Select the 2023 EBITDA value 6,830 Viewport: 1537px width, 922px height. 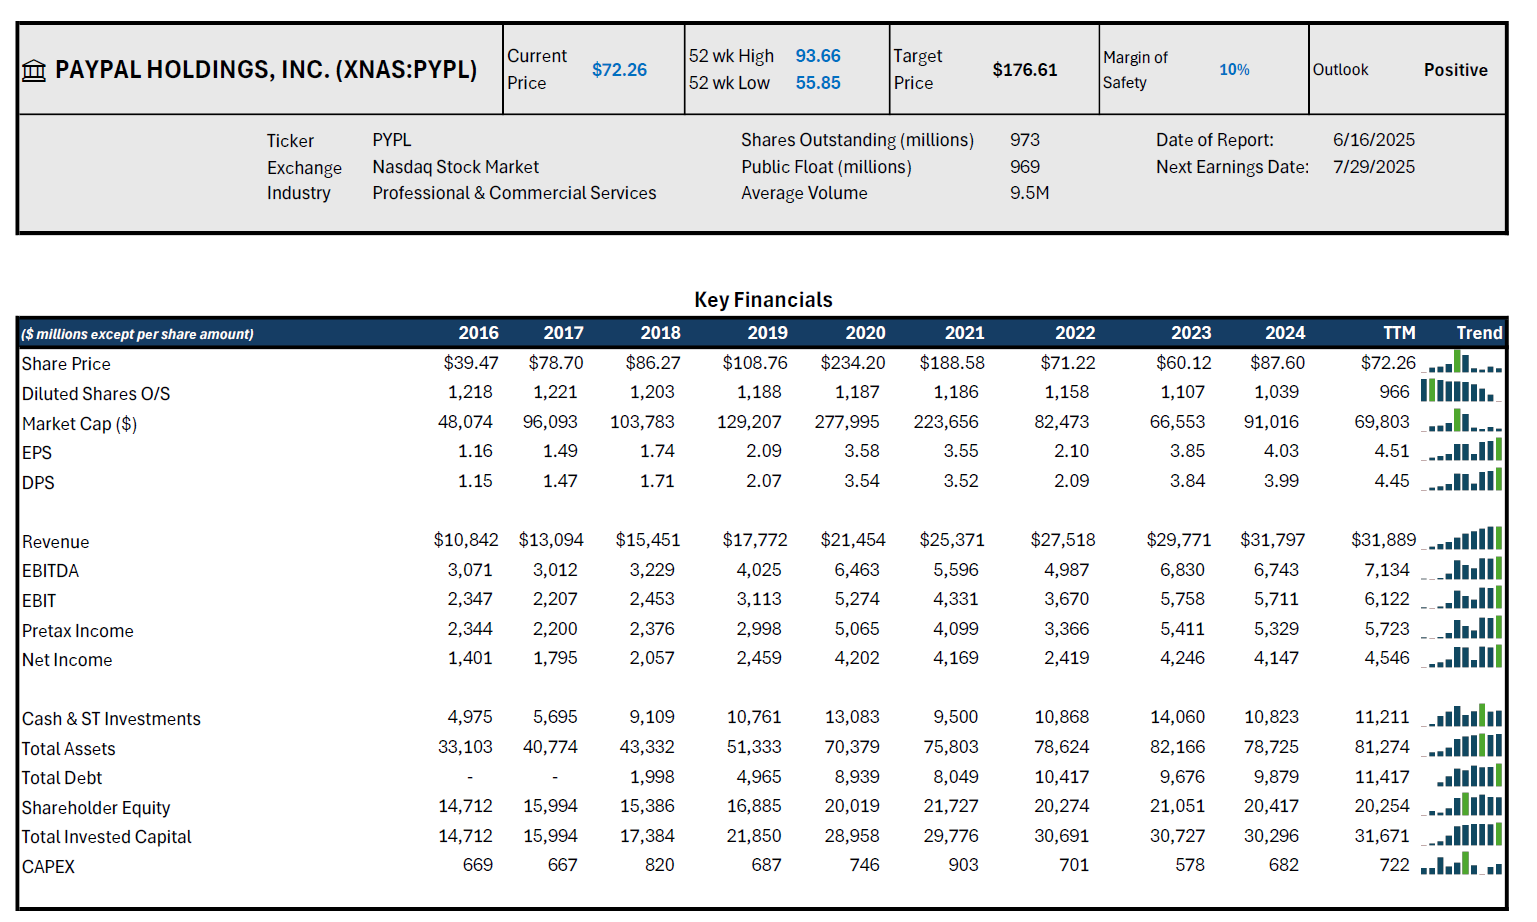[x=1182, y=570]
